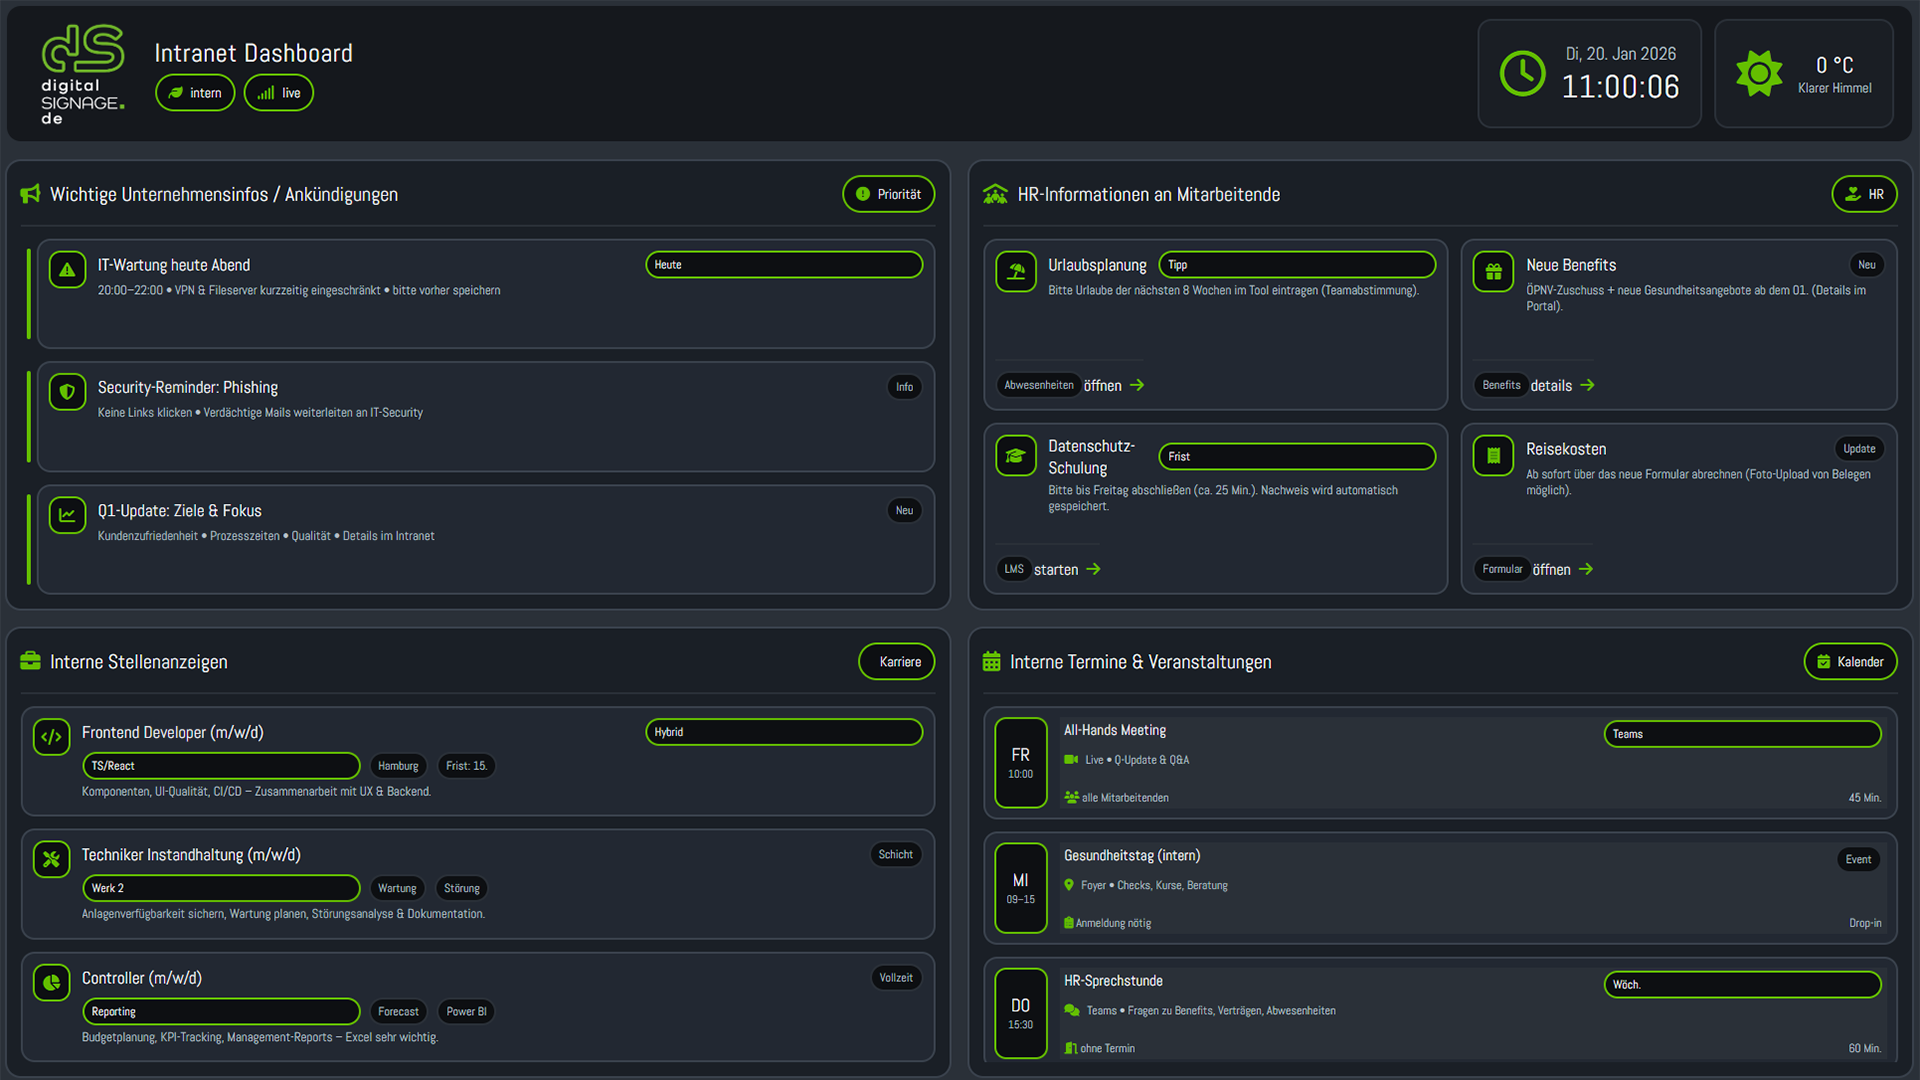Click the FR 10:00 date tile
1920x1080 pixels.
(x=1020, y=763)
